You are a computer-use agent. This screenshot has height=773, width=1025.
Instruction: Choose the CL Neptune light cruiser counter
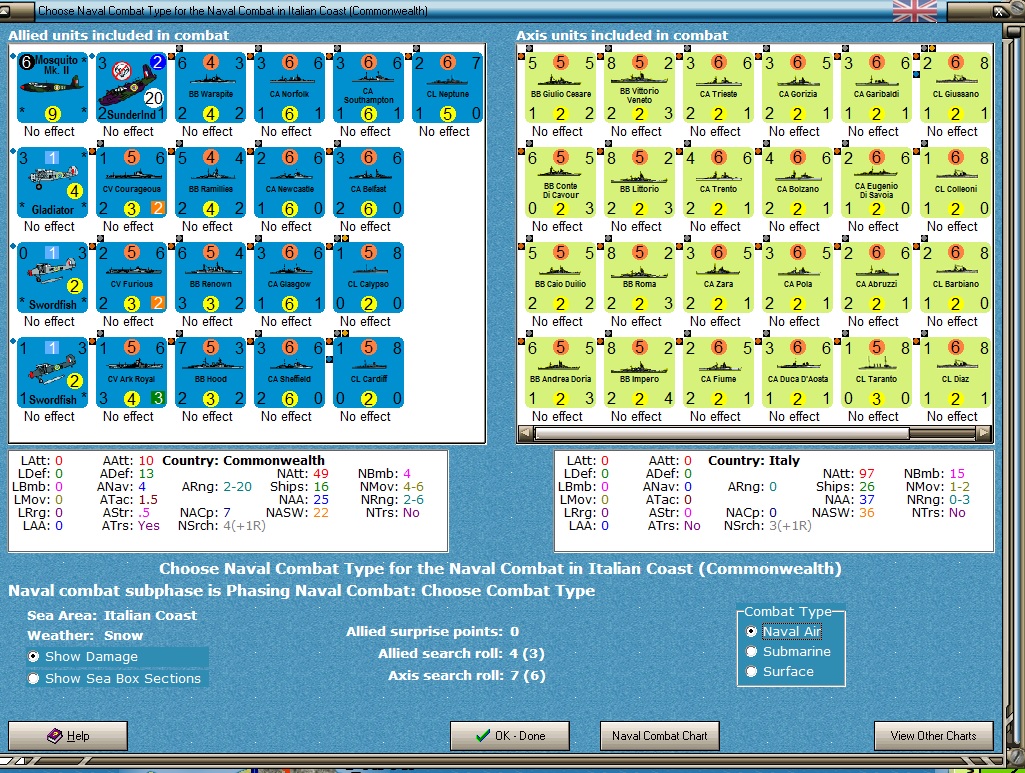(x=448, y=88)
